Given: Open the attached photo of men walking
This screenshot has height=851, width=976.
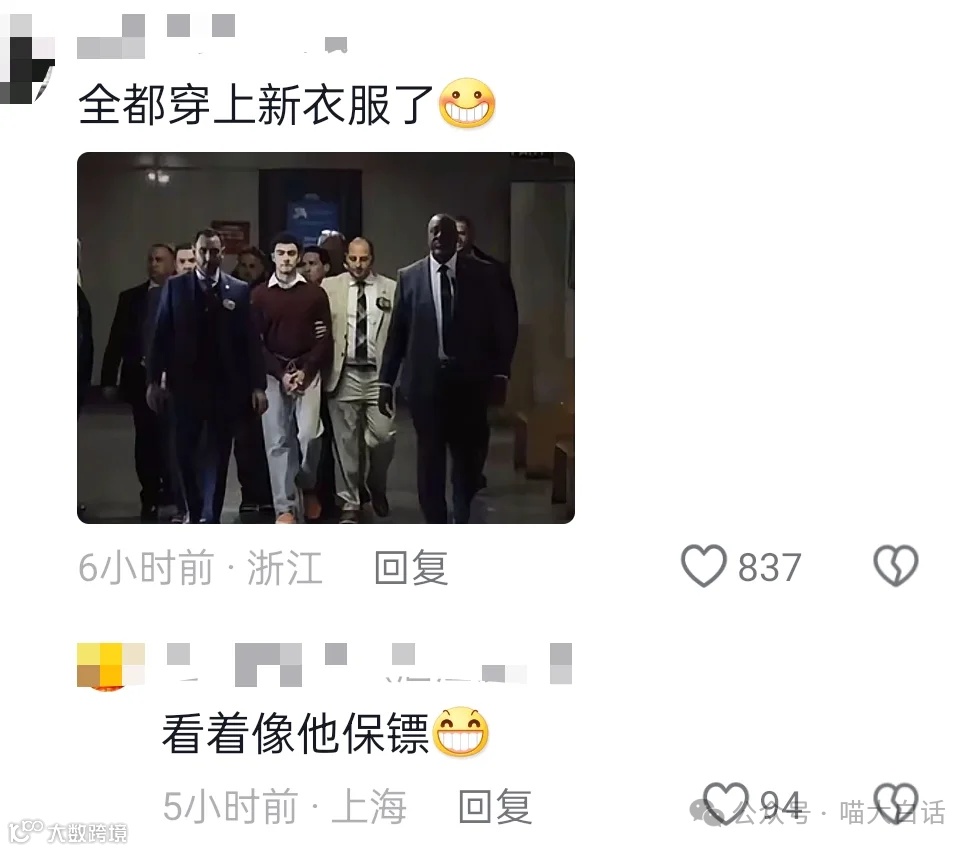Looking at the screenshot, I should [326, 337].
